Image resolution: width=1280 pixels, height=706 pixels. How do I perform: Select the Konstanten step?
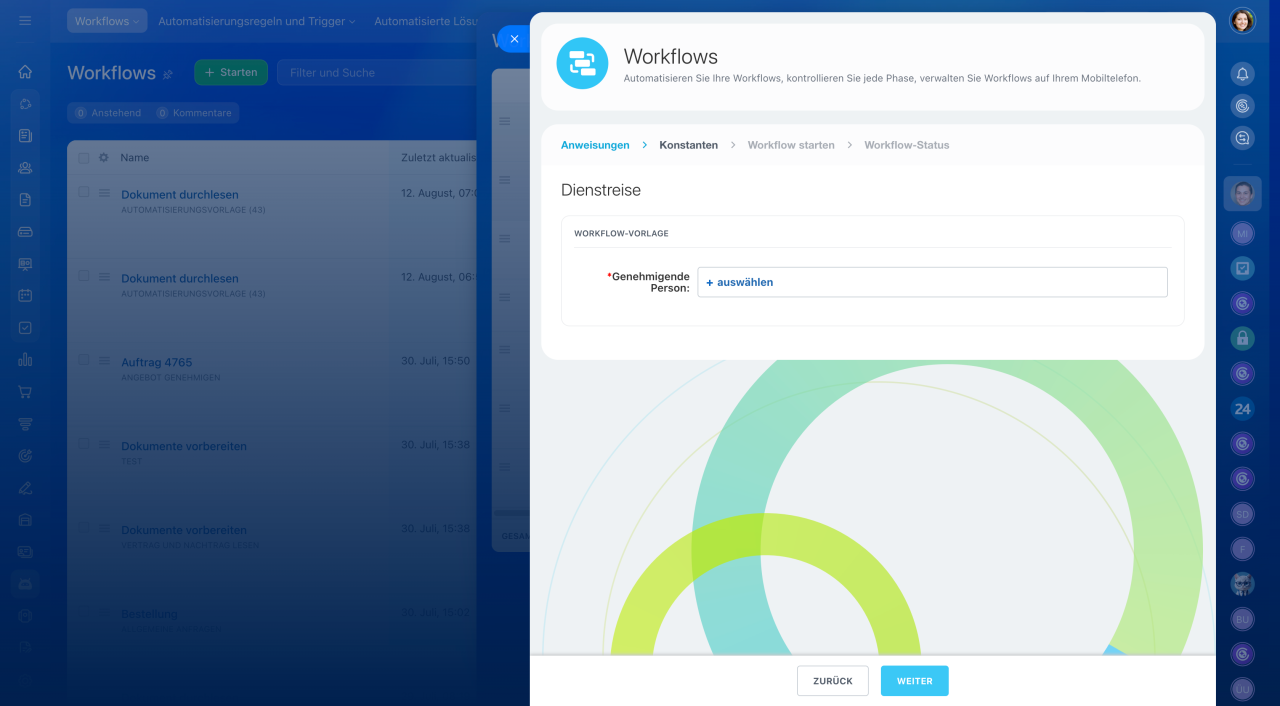(x=688, y=145)
